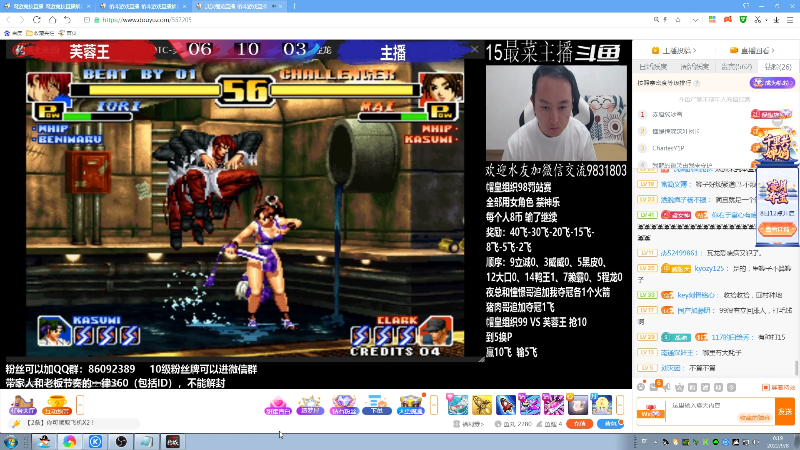Open the gold trophy icon below video
Image resolution: width=800 pixels, height=450 pixels.
pos(56,405)
